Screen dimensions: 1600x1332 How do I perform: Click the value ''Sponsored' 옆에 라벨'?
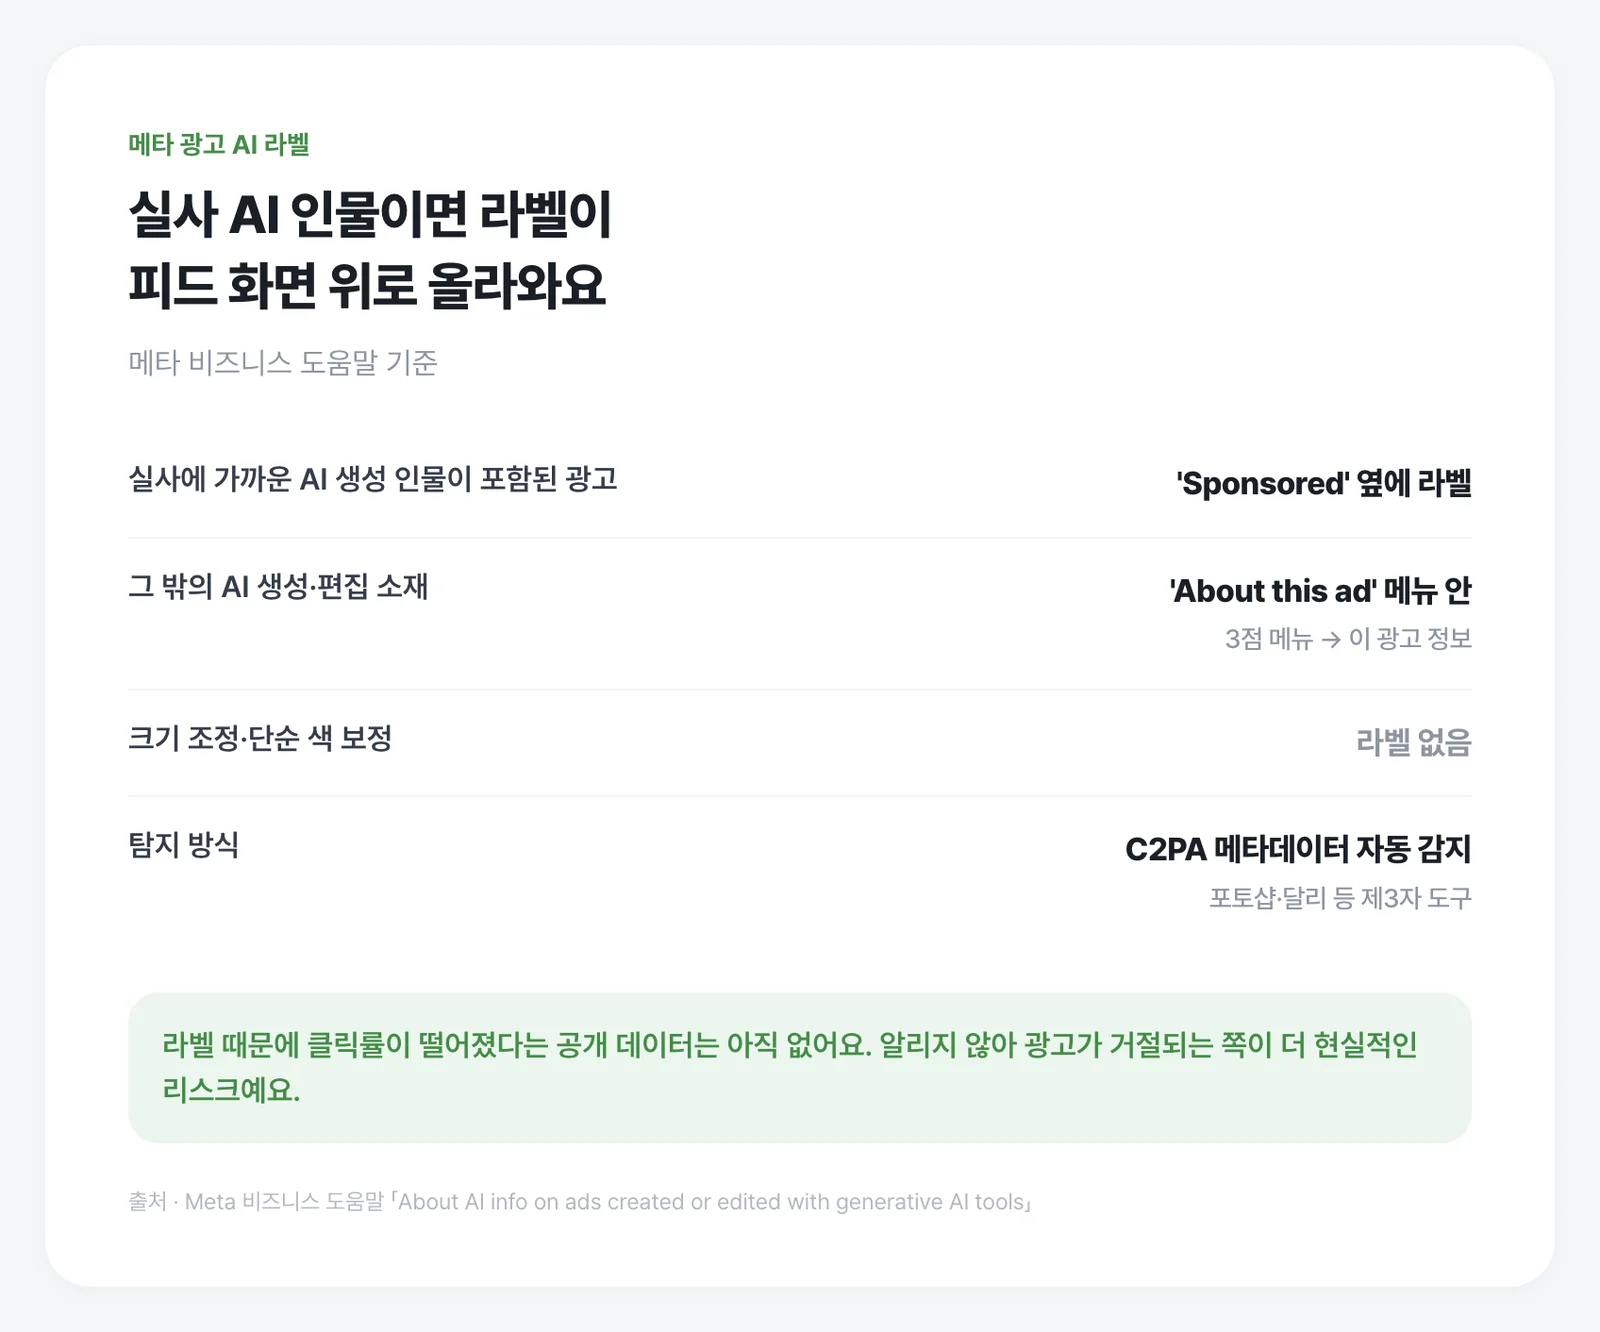pos(1323,484)
